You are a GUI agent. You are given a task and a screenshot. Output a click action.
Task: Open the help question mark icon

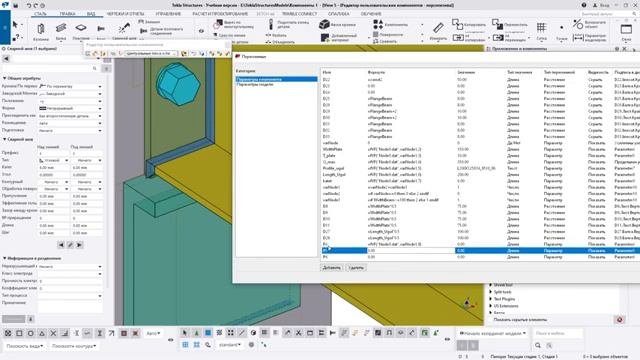point(584,5)
